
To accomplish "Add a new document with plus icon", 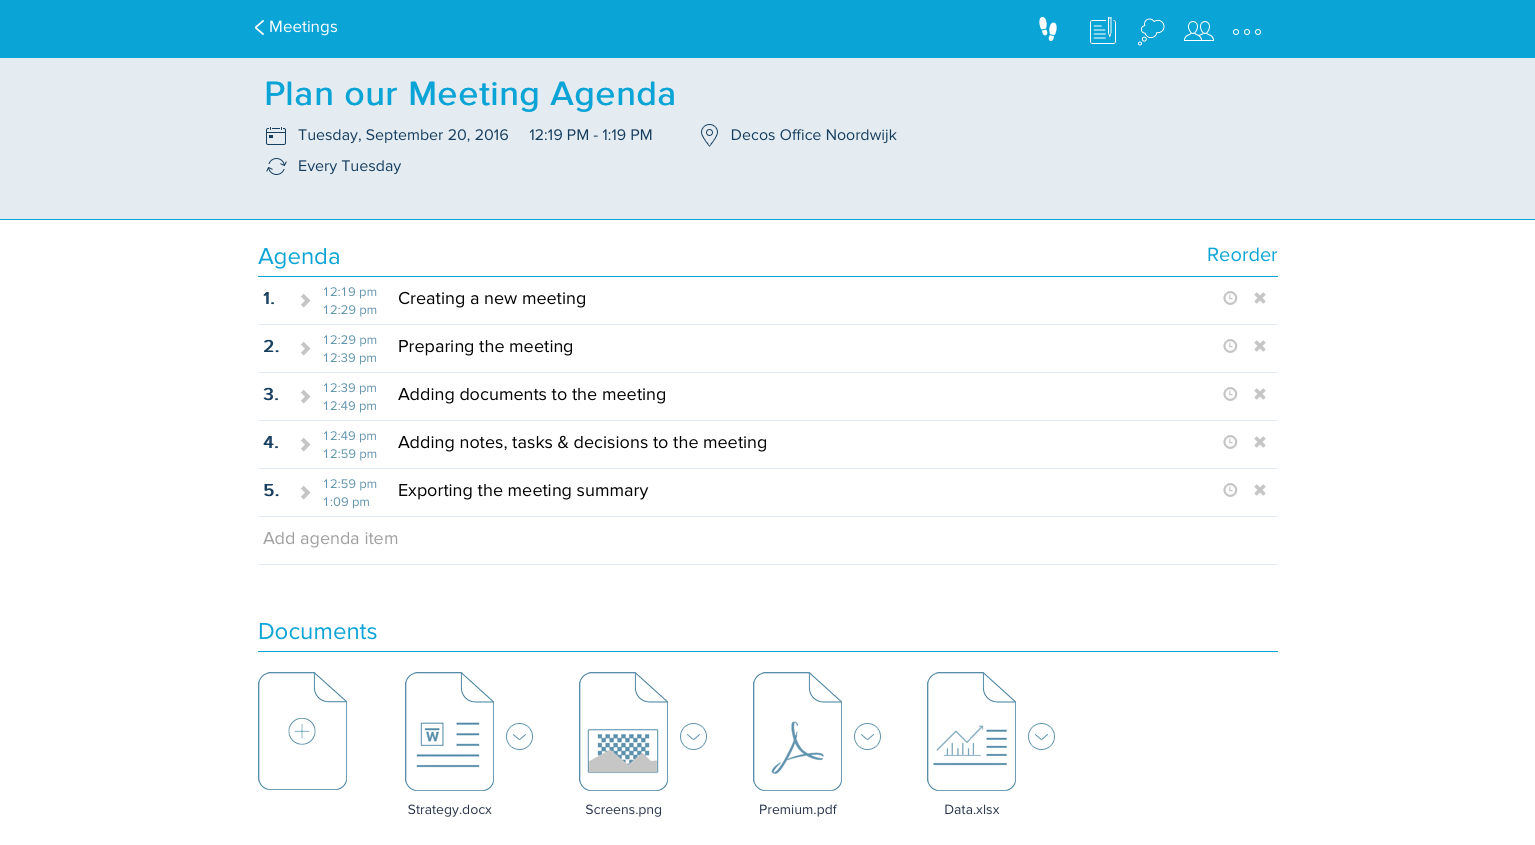I will click(x=302, y=731).
